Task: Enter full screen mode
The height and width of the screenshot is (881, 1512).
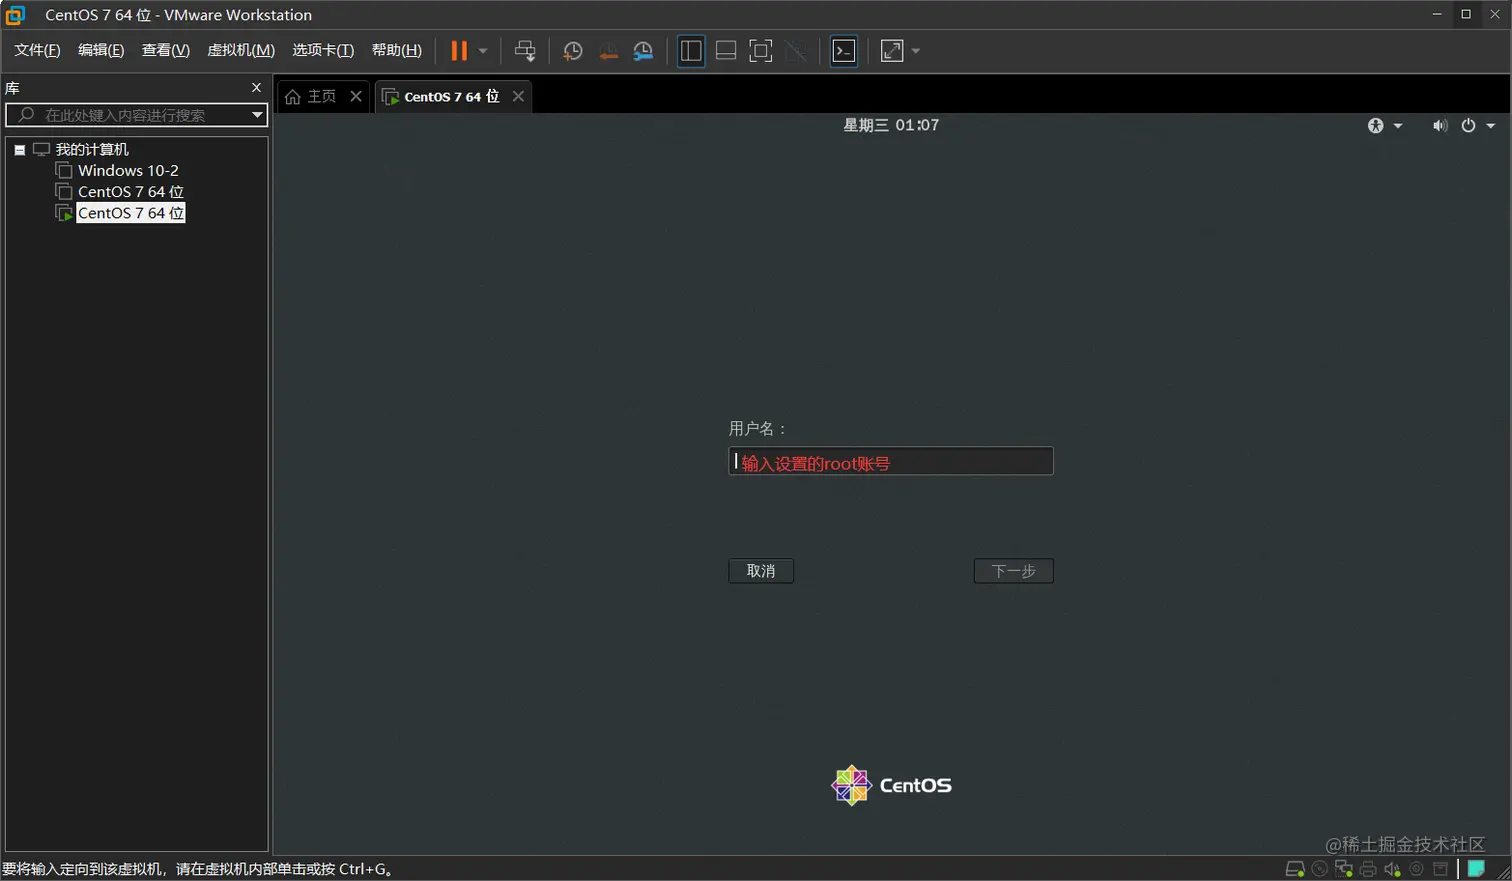Action: click(761, 51)
